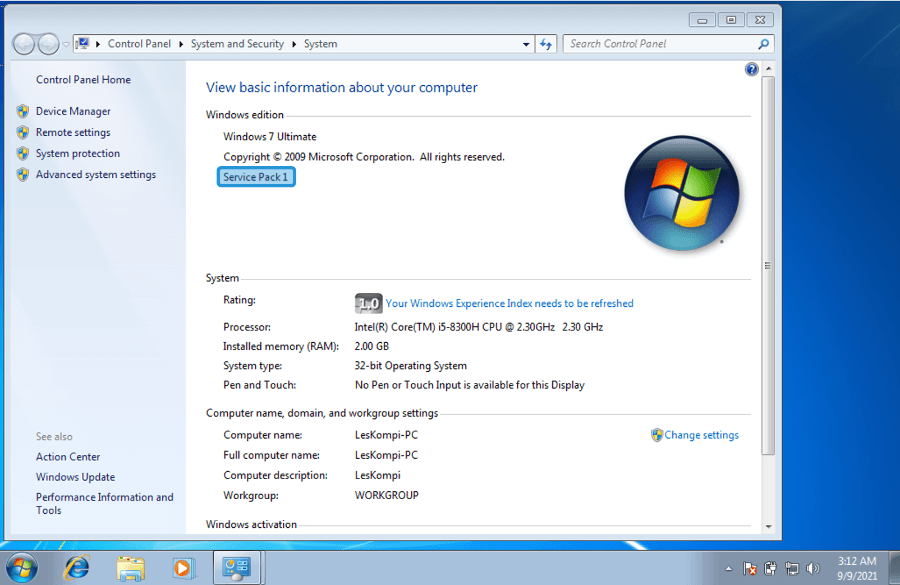Screen dimensions: 900x585
Task: Open recent pages dropdown arrow
Action: click(66, 44)
